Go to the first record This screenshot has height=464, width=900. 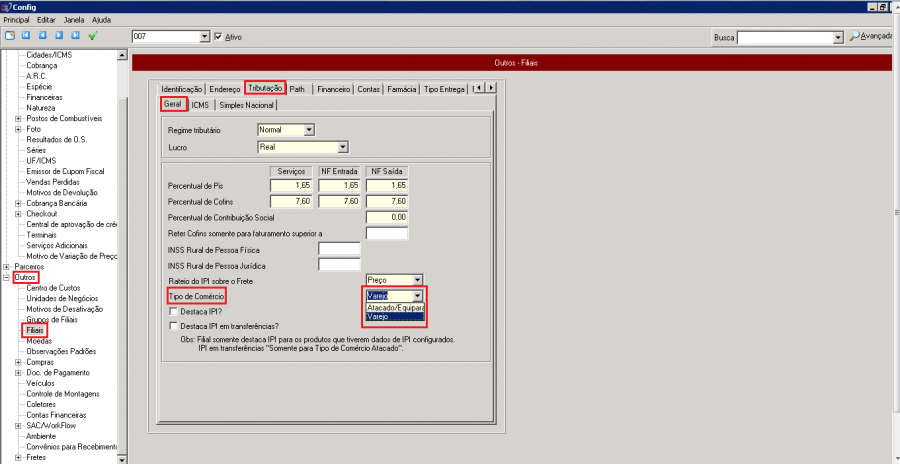[26, 36]
